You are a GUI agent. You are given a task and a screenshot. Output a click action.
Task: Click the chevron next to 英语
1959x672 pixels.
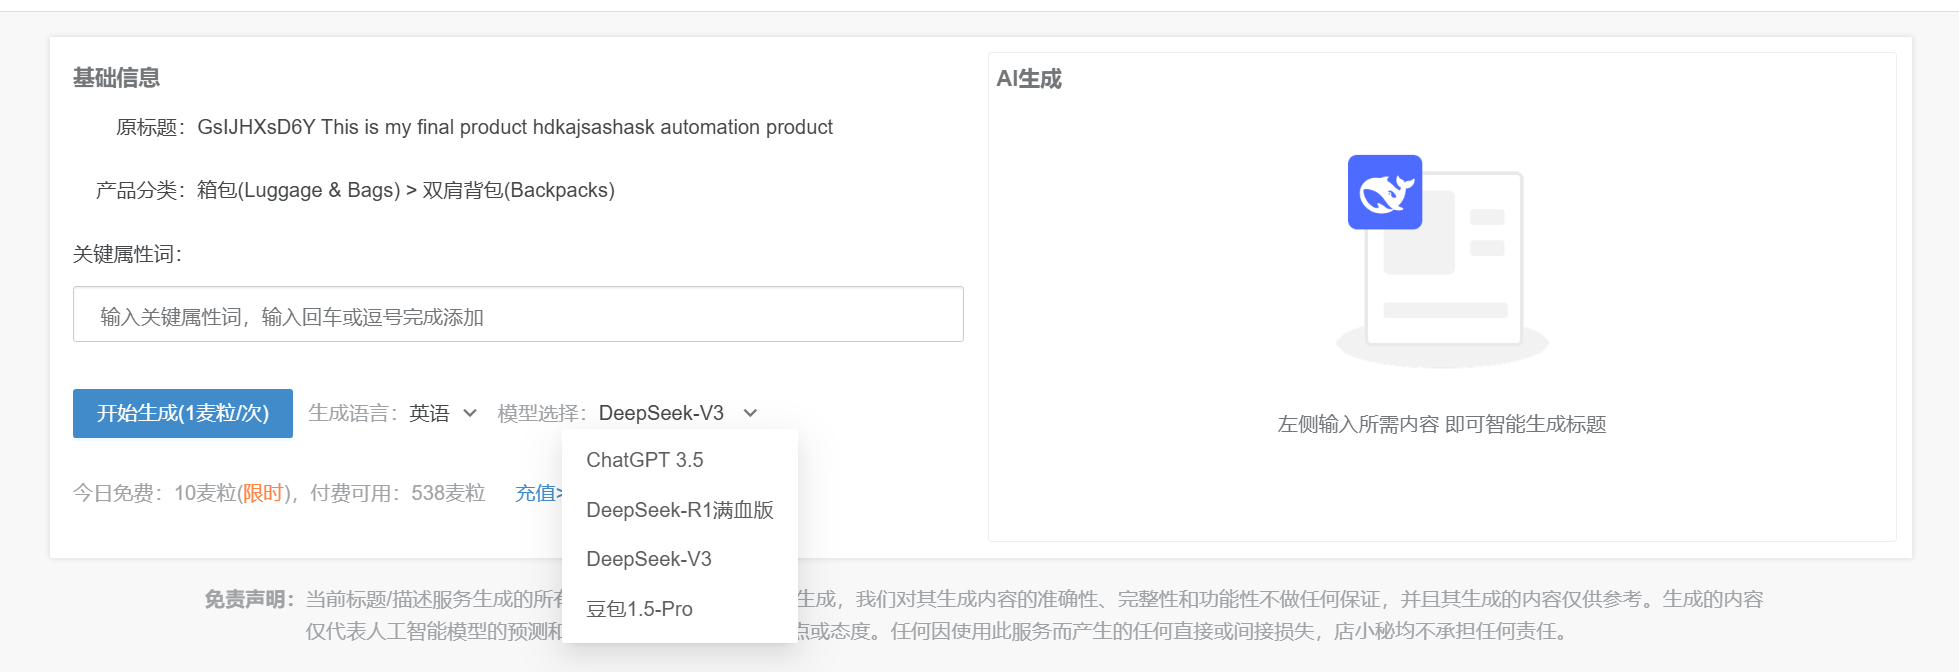471,412
